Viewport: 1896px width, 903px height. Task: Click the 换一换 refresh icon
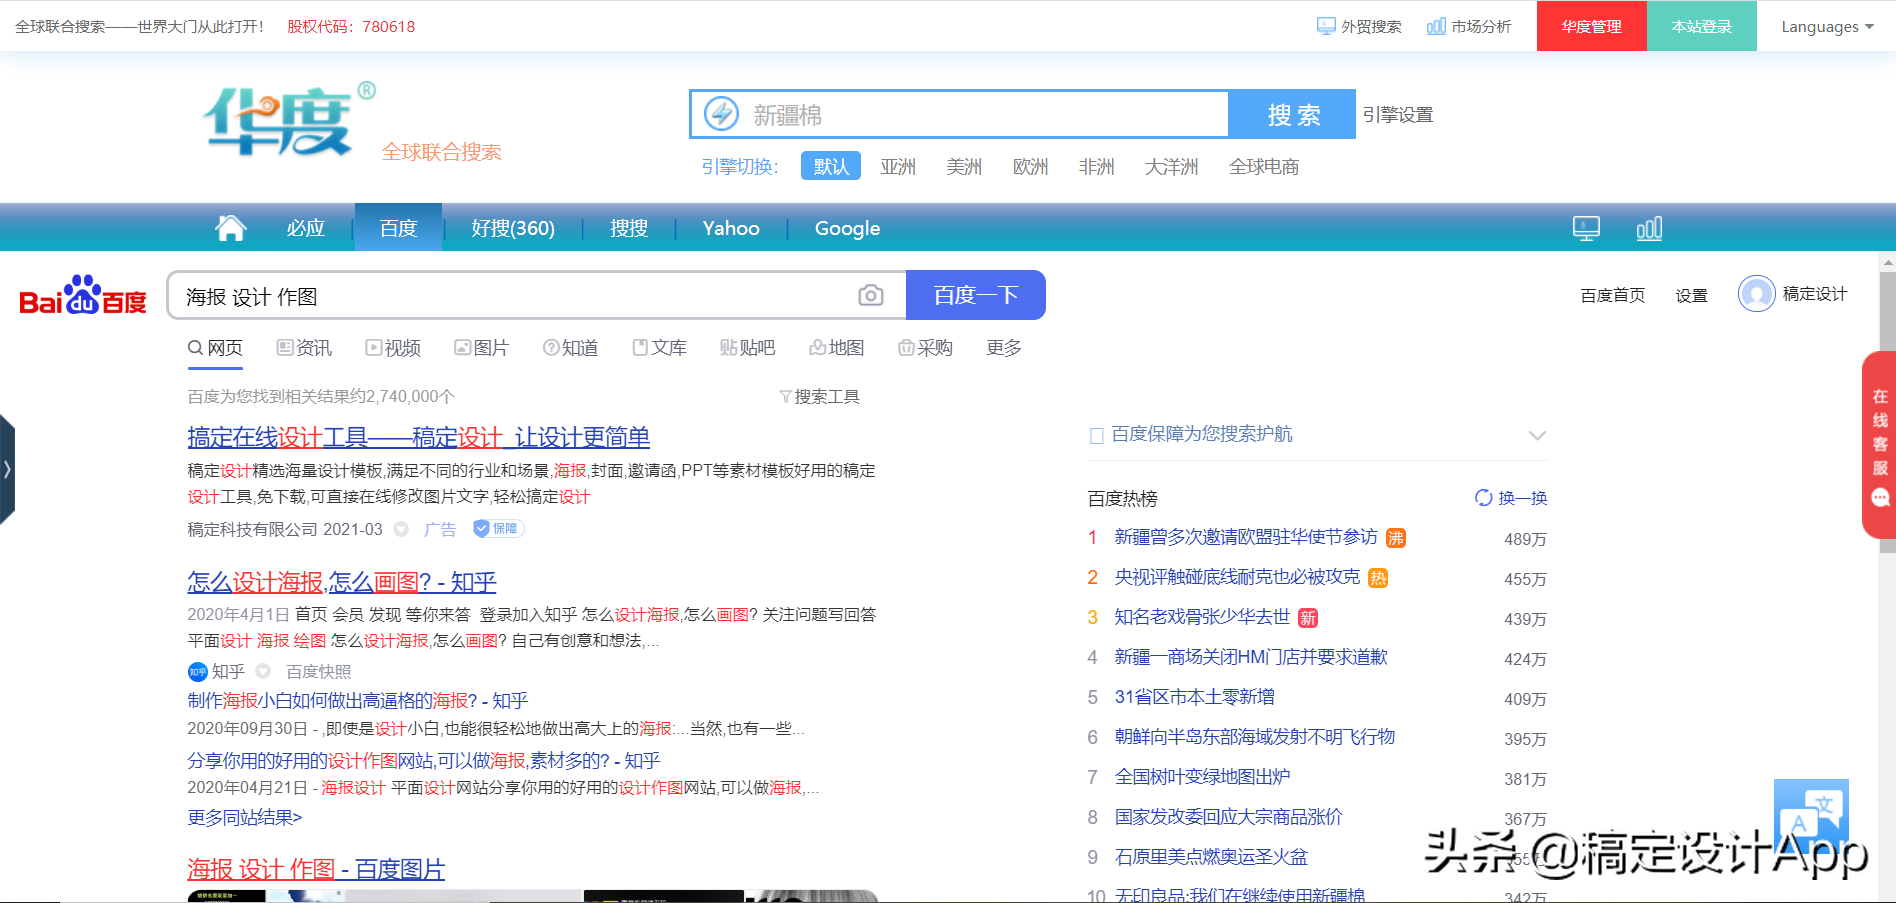point(1484,498)
